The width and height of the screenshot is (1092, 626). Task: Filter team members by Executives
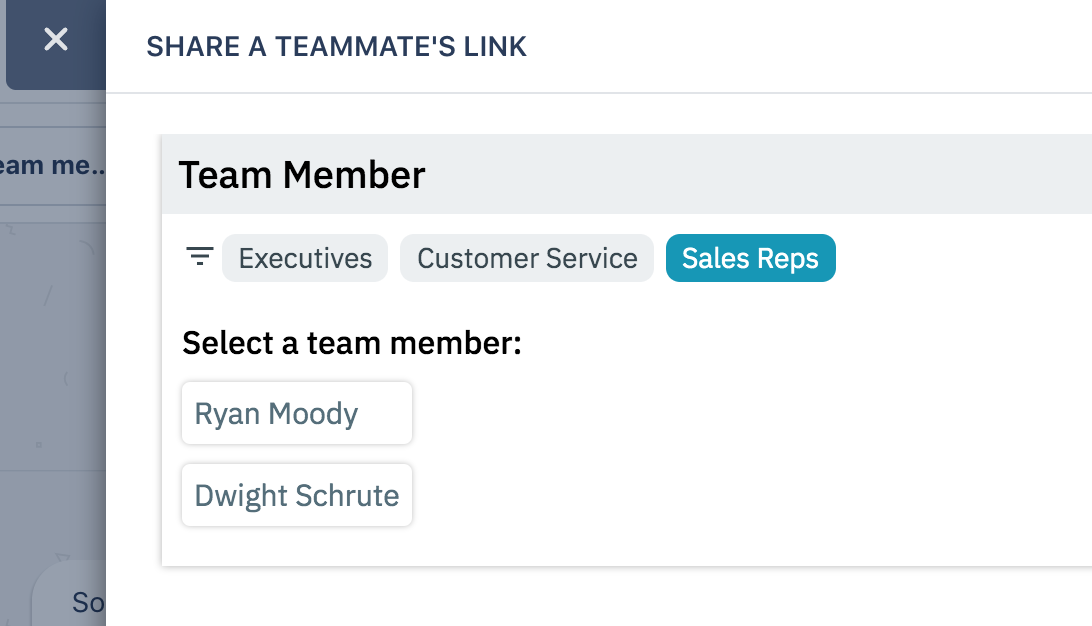tap(305, 259)
